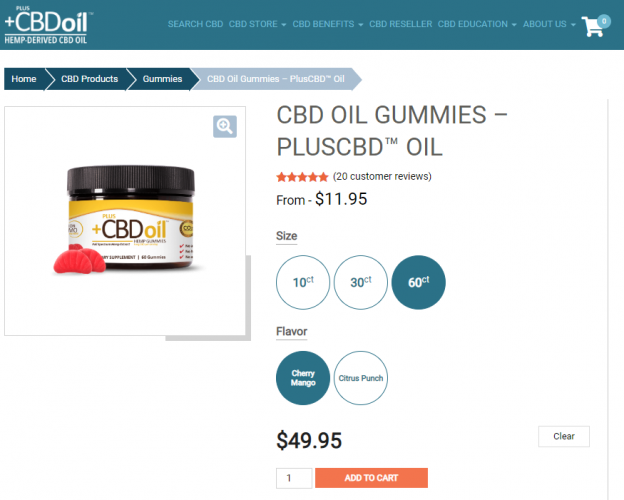The image size is (624, 500).
Task: Open the CBD Reseller menu item
Action: 400,24
